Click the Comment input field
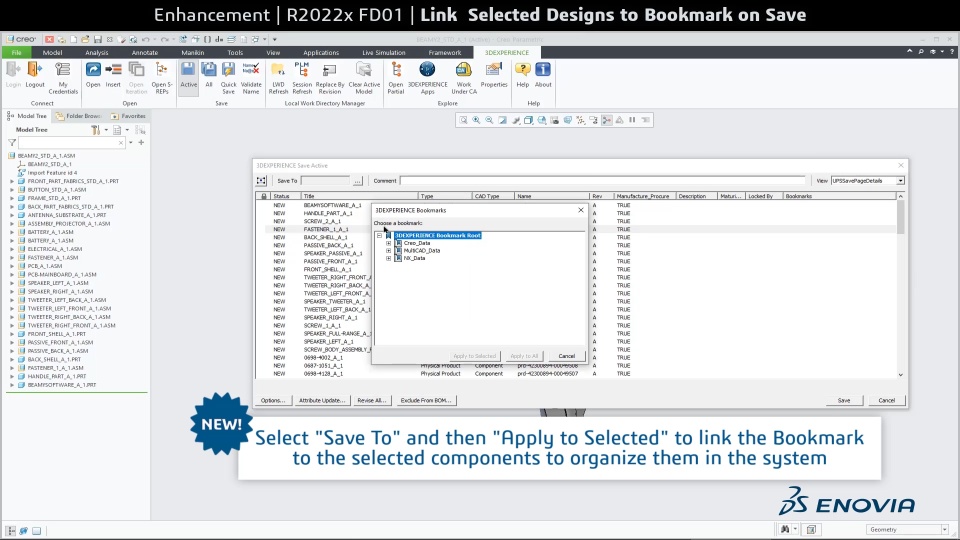The image size is (960, 540). click(603, 181)
